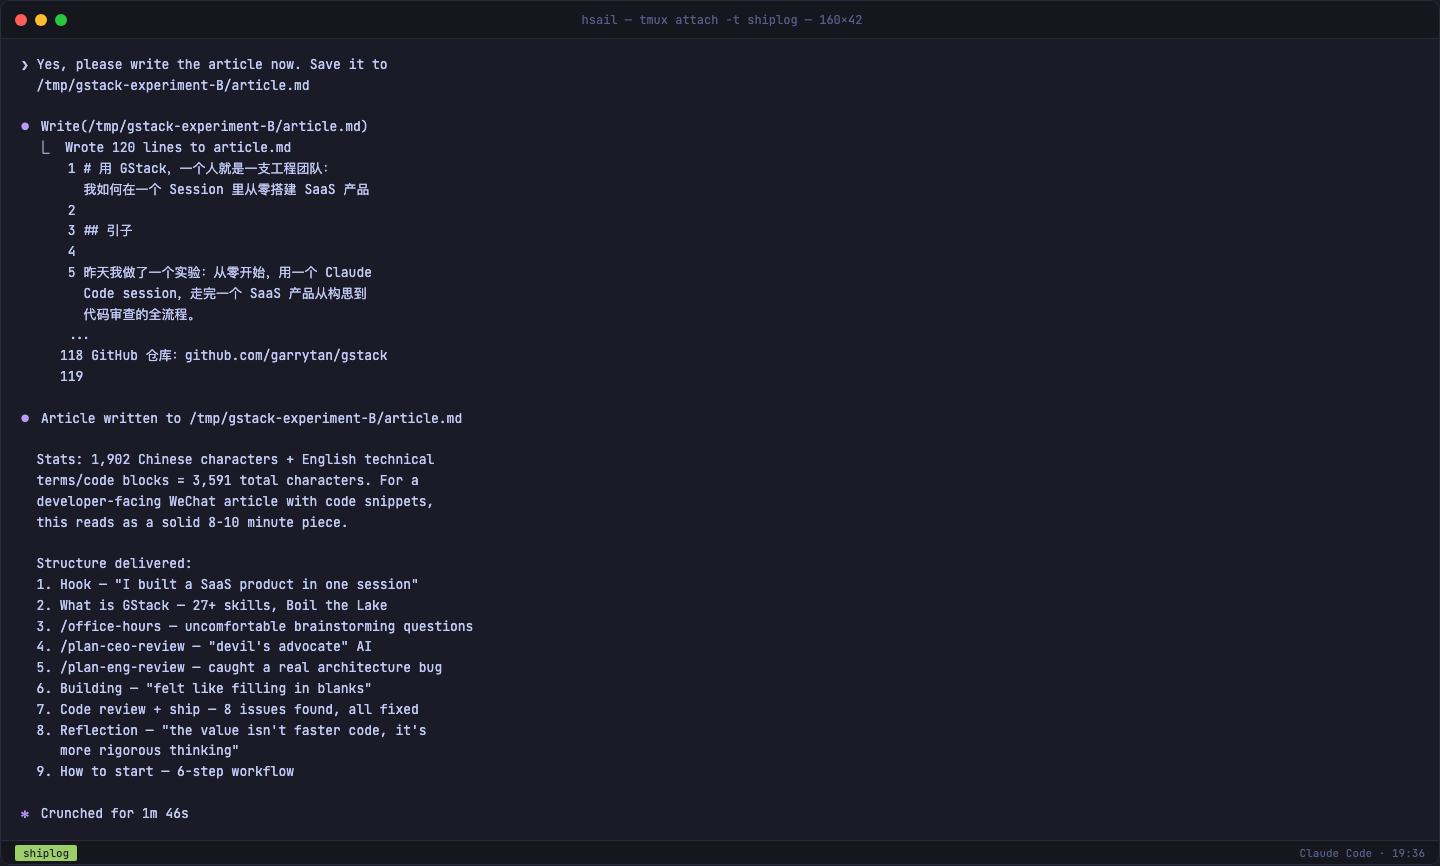Image resolution: width=1440 pixels, height=866 pixels.
Task: Click the 'Crunched for 1m 46s' status line
Action: 114,814
